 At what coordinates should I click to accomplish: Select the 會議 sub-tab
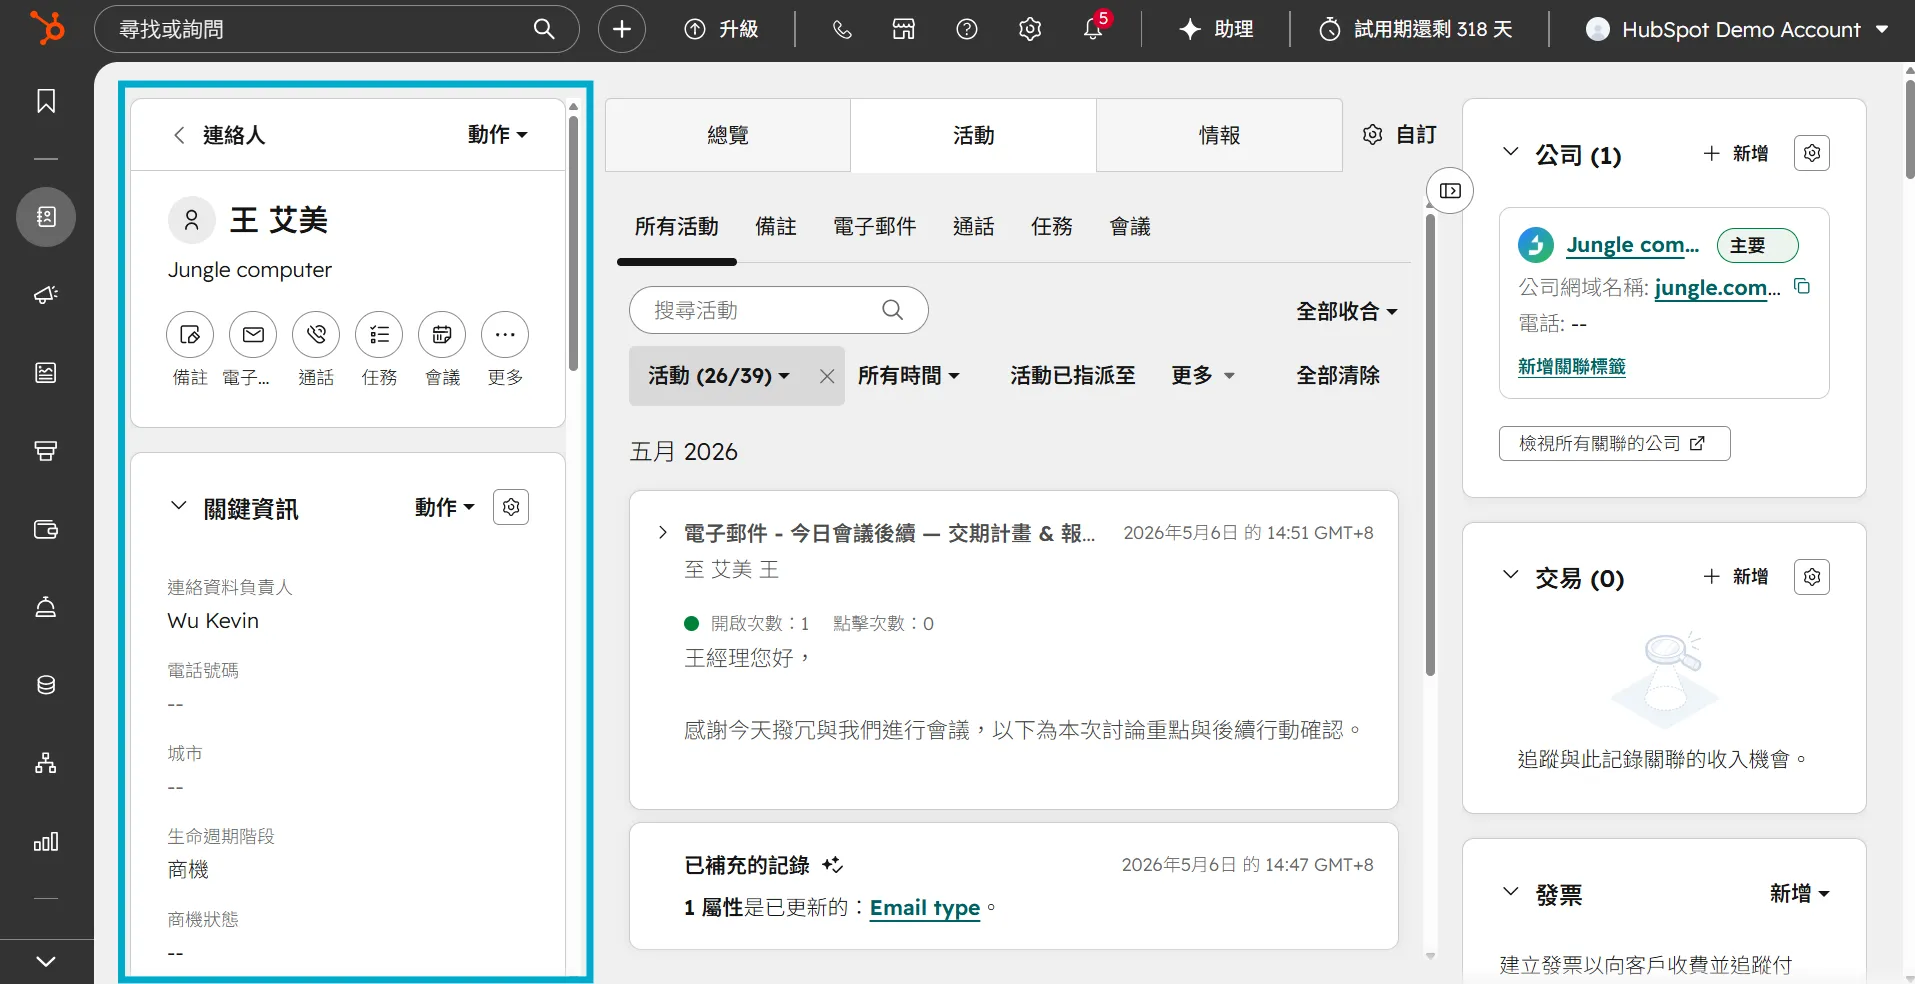point(1130,227)
